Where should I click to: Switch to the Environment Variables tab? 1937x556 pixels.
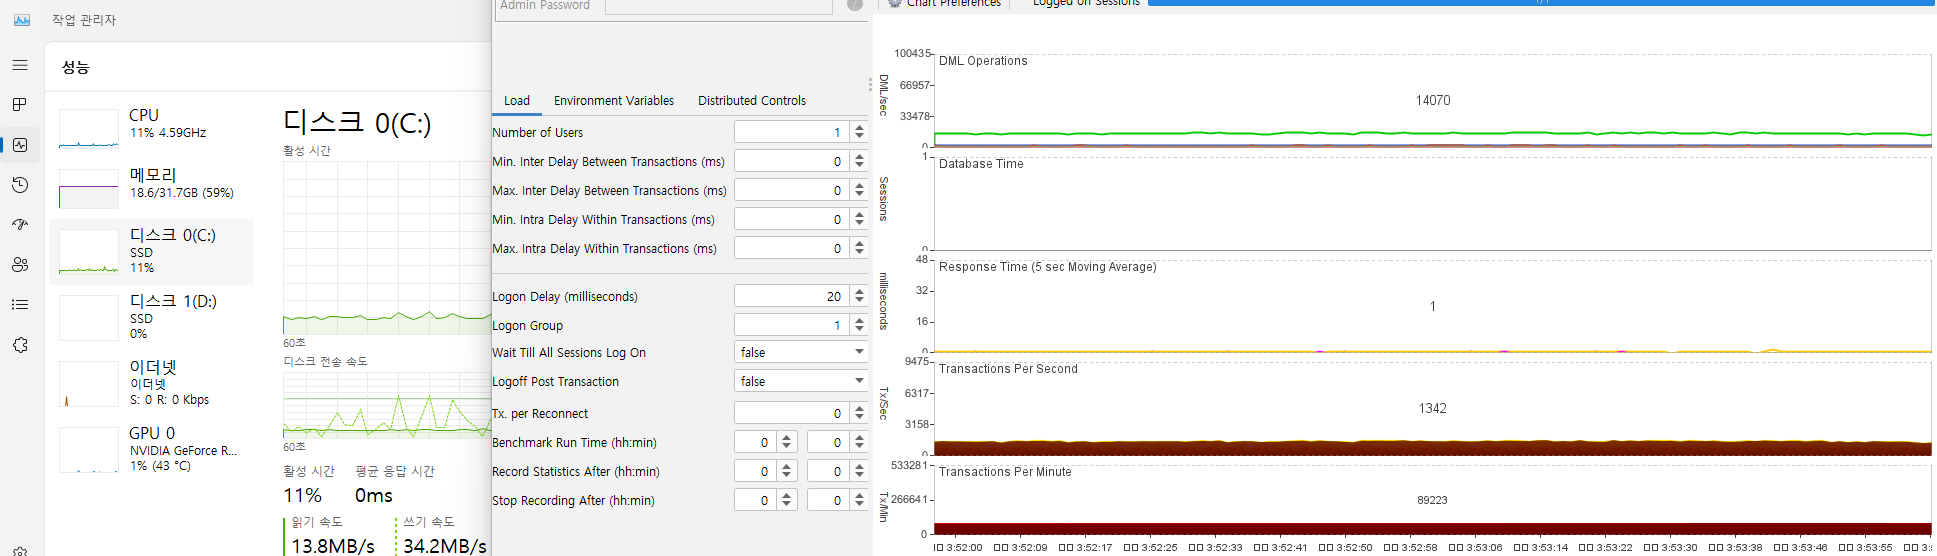[x=613, y=101]
